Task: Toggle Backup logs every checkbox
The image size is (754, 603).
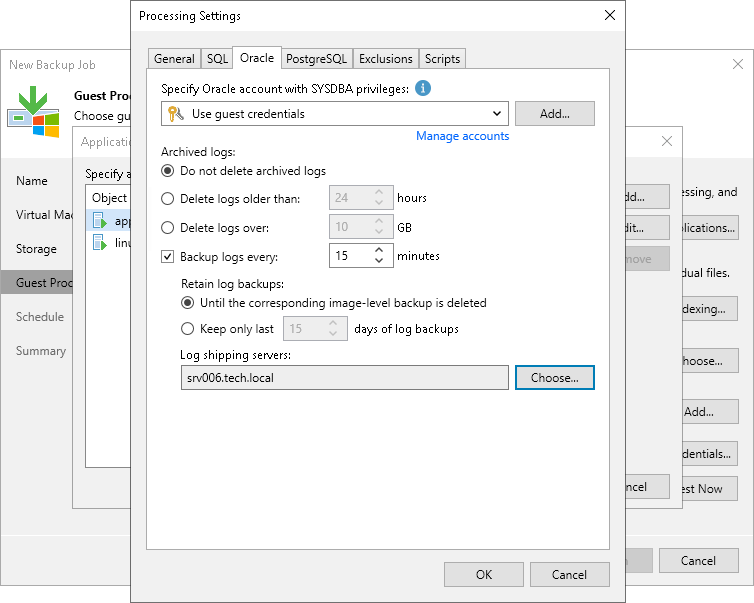Action: click(x=167, y=257)
